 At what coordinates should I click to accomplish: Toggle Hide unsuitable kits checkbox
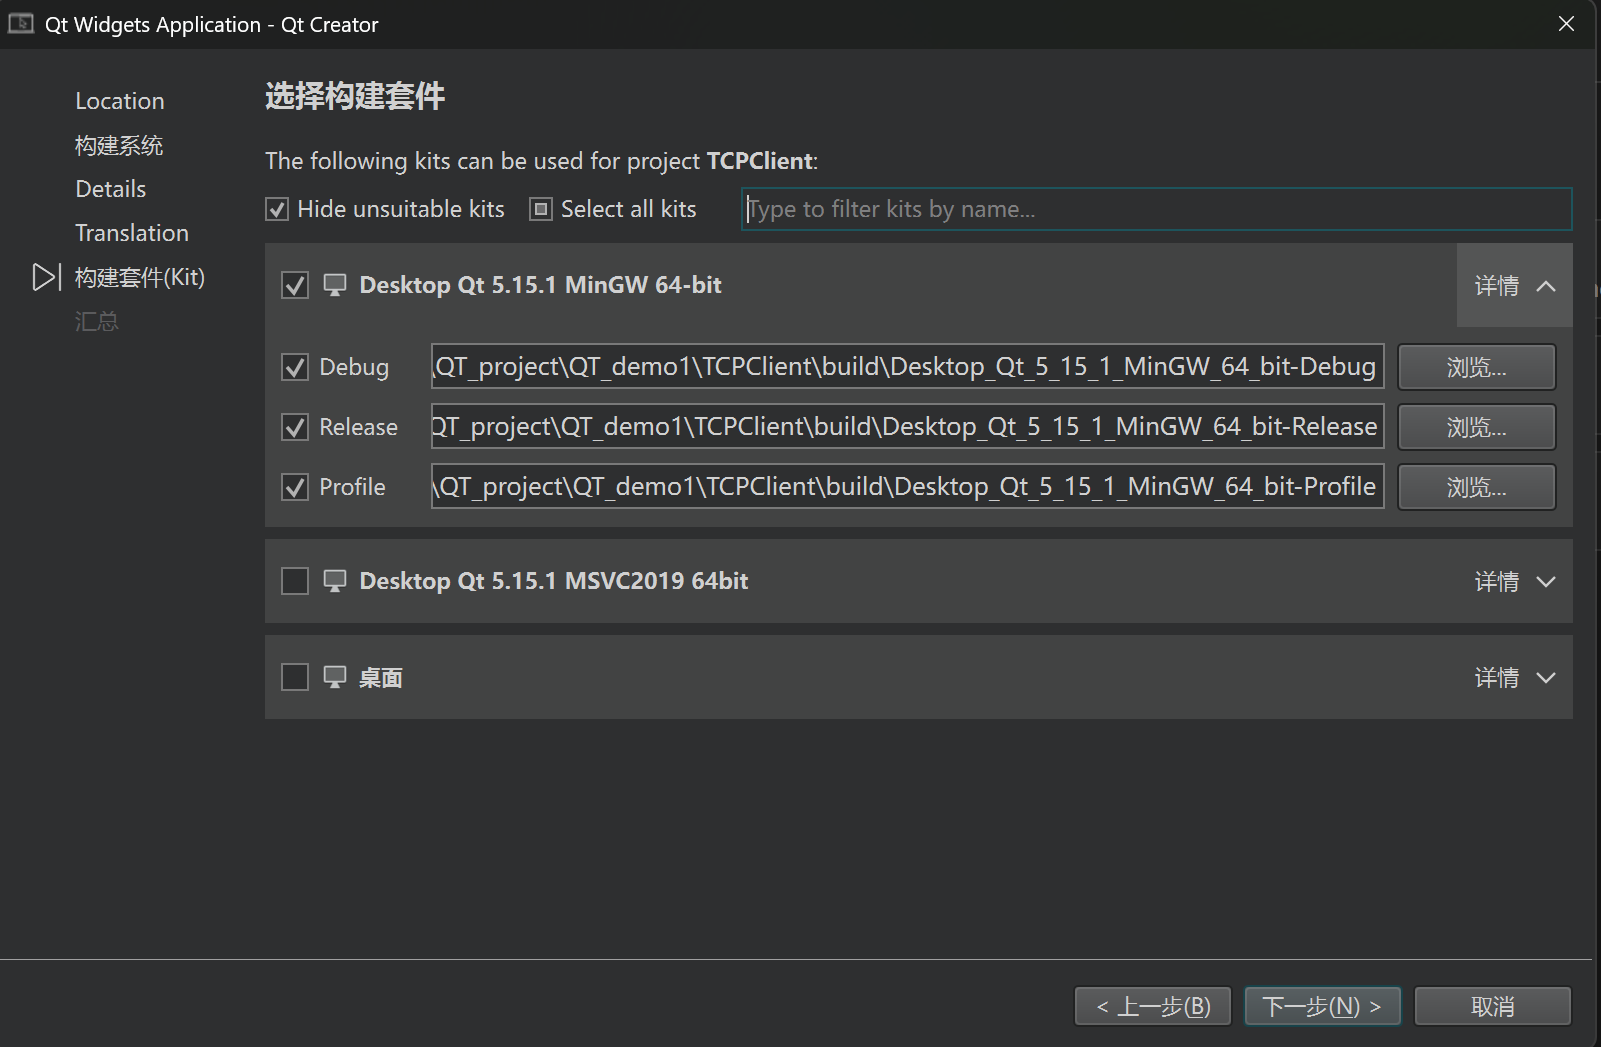coord(277,209)
